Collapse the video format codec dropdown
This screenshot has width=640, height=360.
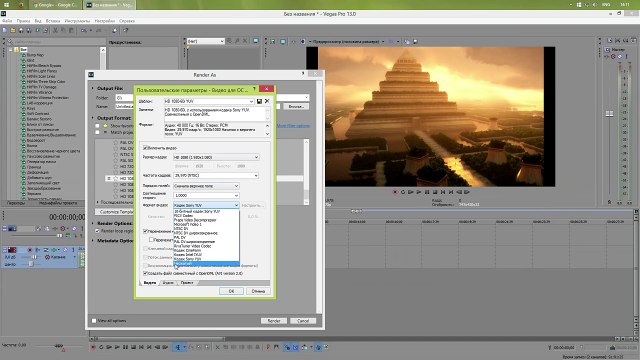236,205
